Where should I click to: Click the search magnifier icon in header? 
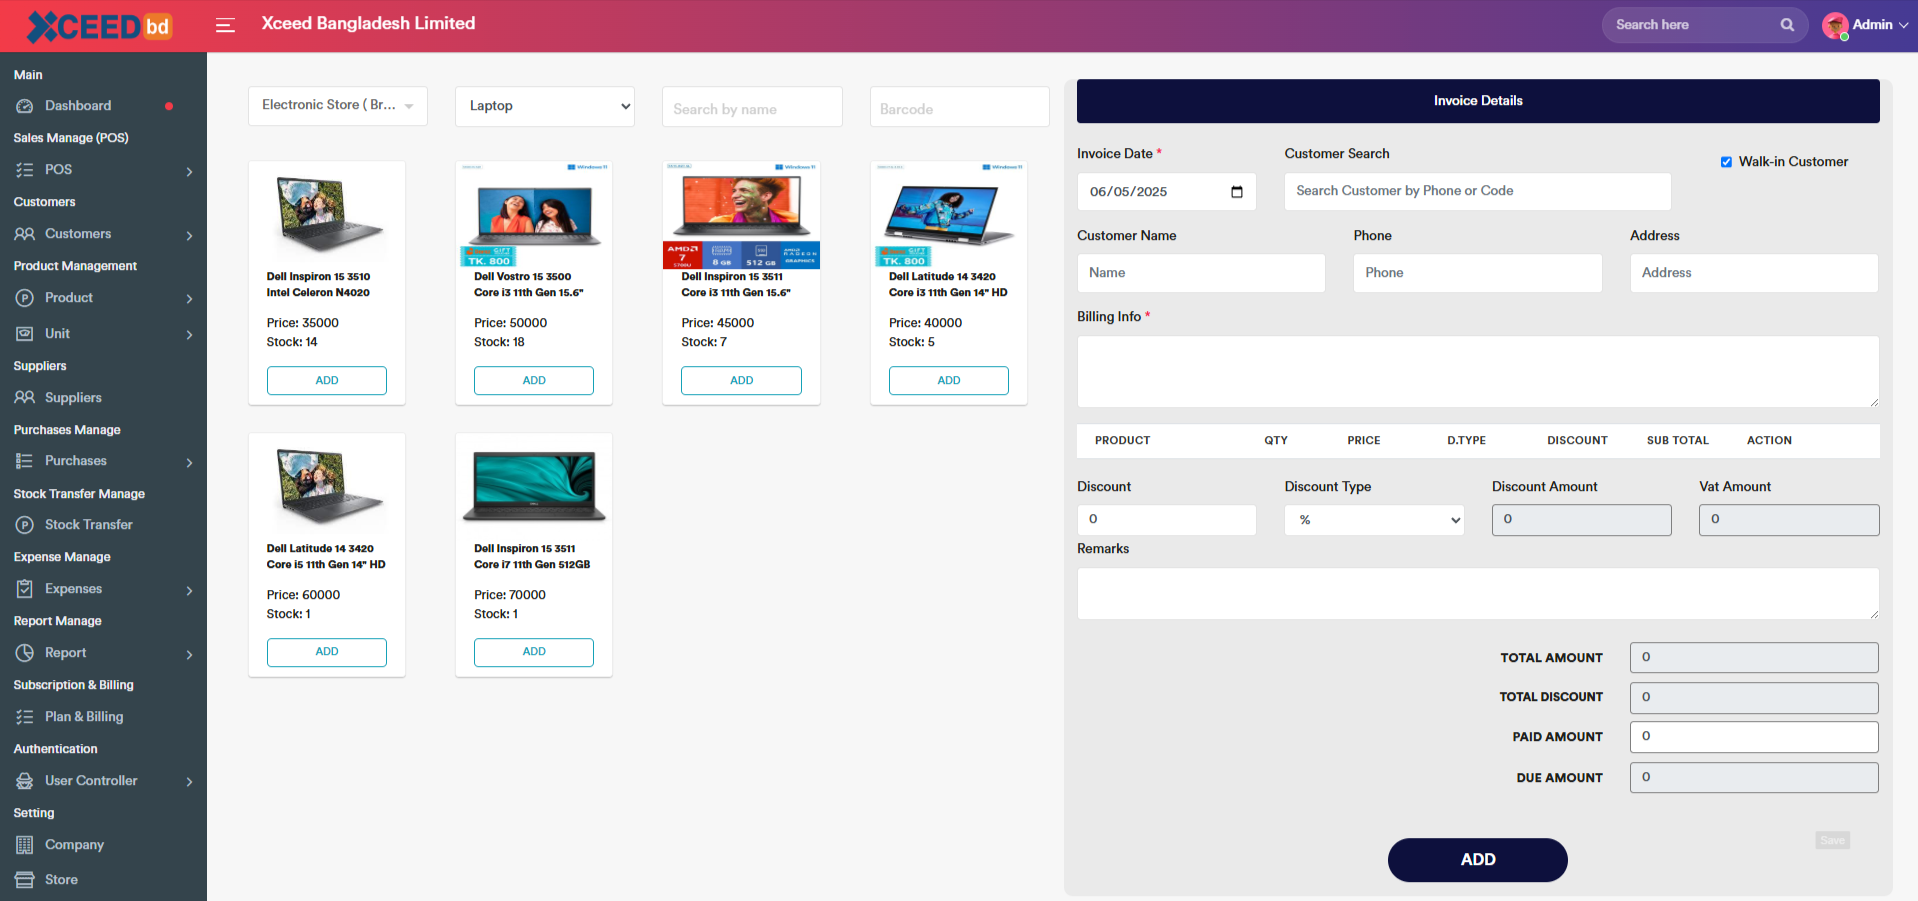pos(1787,25)
